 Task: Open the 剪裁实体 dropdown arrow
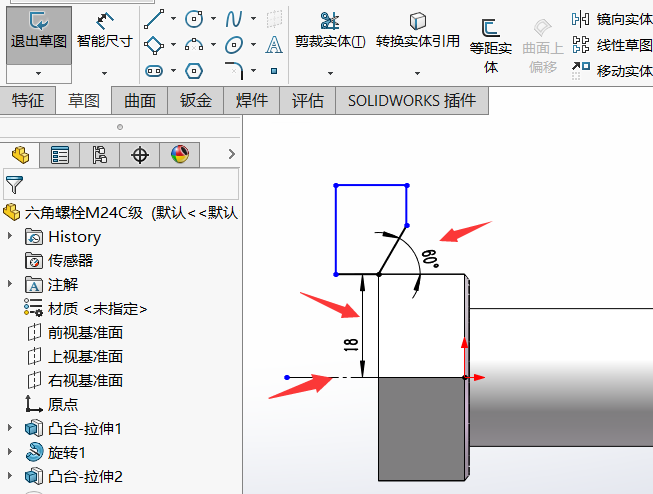point(330,73)
